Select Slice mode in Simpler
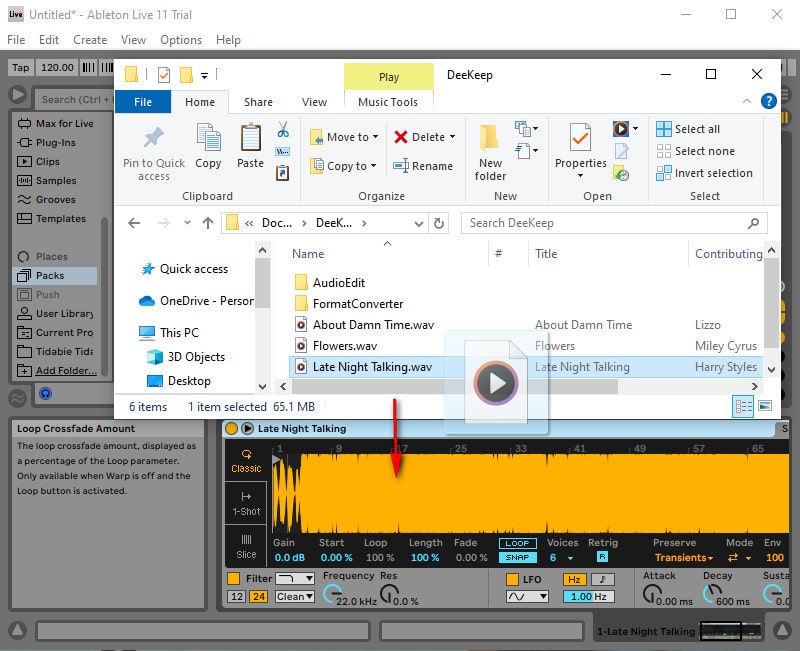Viewport: 800px width, 651px height. click(246, 546)
